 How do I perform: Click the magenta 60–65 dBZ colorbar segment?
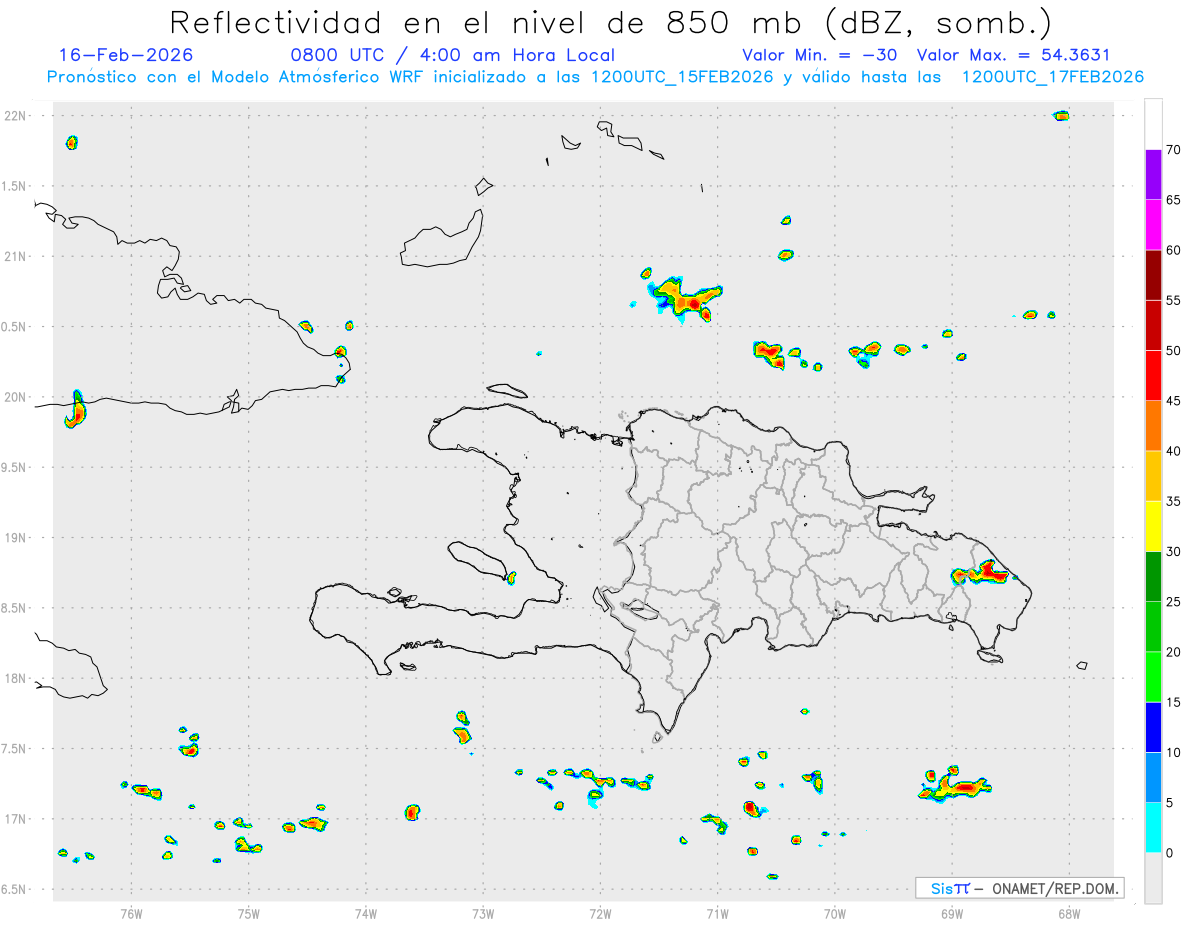(1153, 225)
